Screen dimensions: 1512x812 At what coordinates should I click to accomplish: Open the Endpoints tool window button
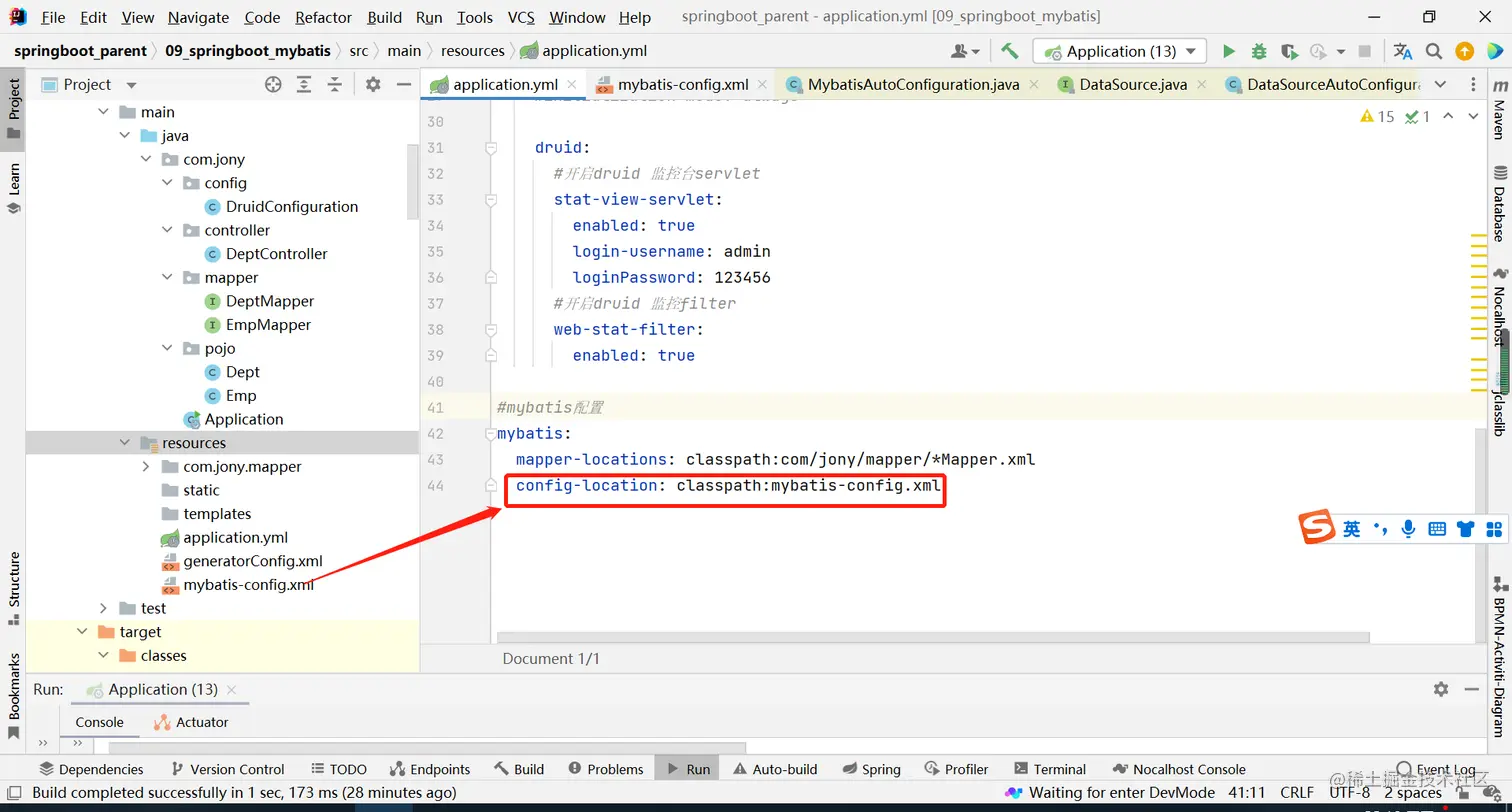430,769
